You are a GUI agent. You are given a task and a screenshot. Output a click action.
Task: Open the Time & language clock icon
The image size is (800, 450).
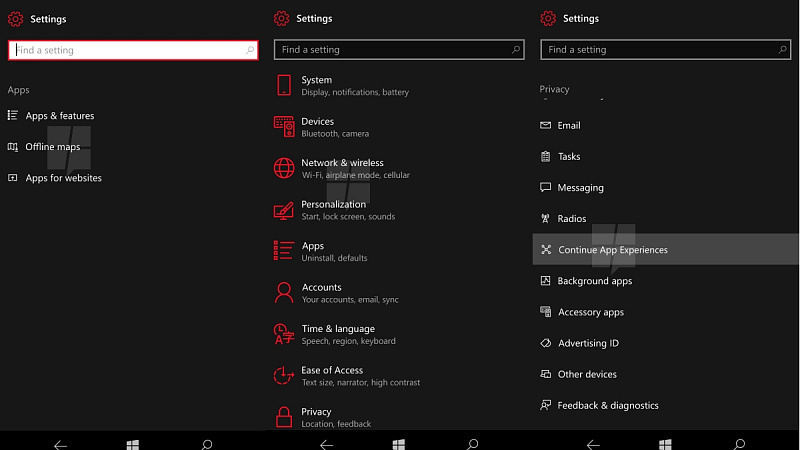coord(284,334)
